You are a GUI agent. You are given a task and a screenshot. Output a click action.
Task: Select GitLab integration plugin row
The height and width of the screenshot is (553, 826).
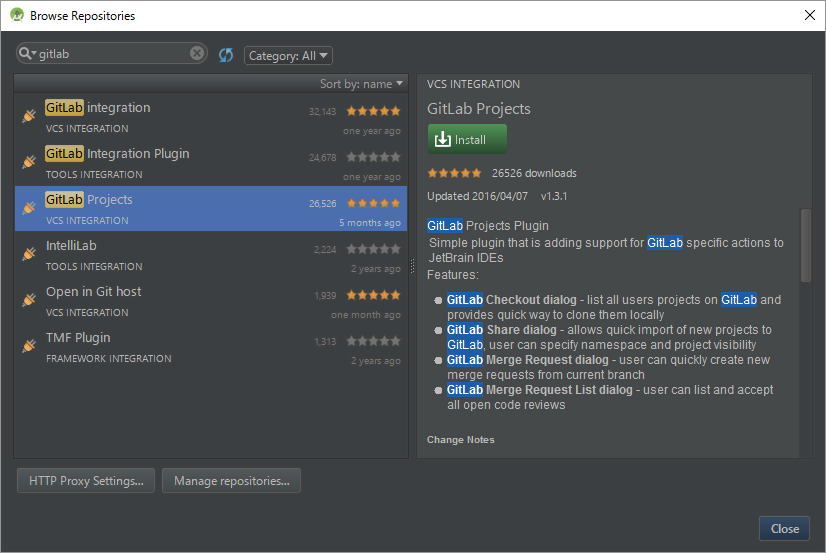click(x=211, y=117)
